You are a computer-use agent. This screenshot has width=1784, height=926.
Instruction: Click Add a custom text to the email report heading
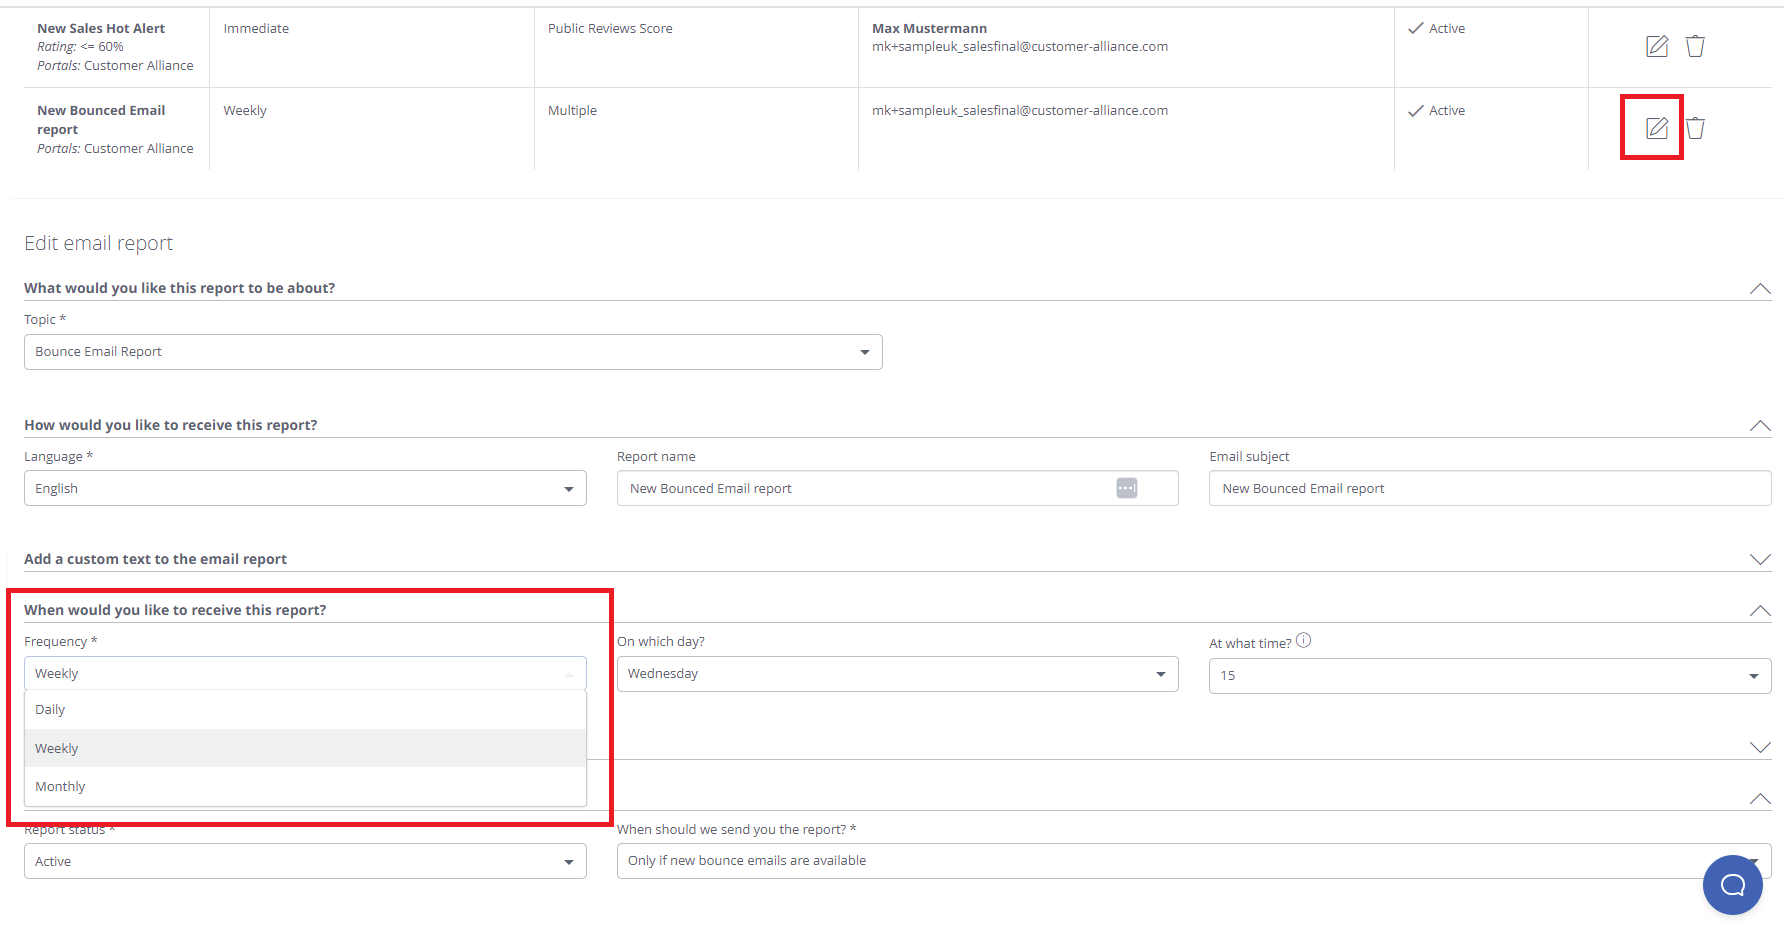click(x=155, y=559)
